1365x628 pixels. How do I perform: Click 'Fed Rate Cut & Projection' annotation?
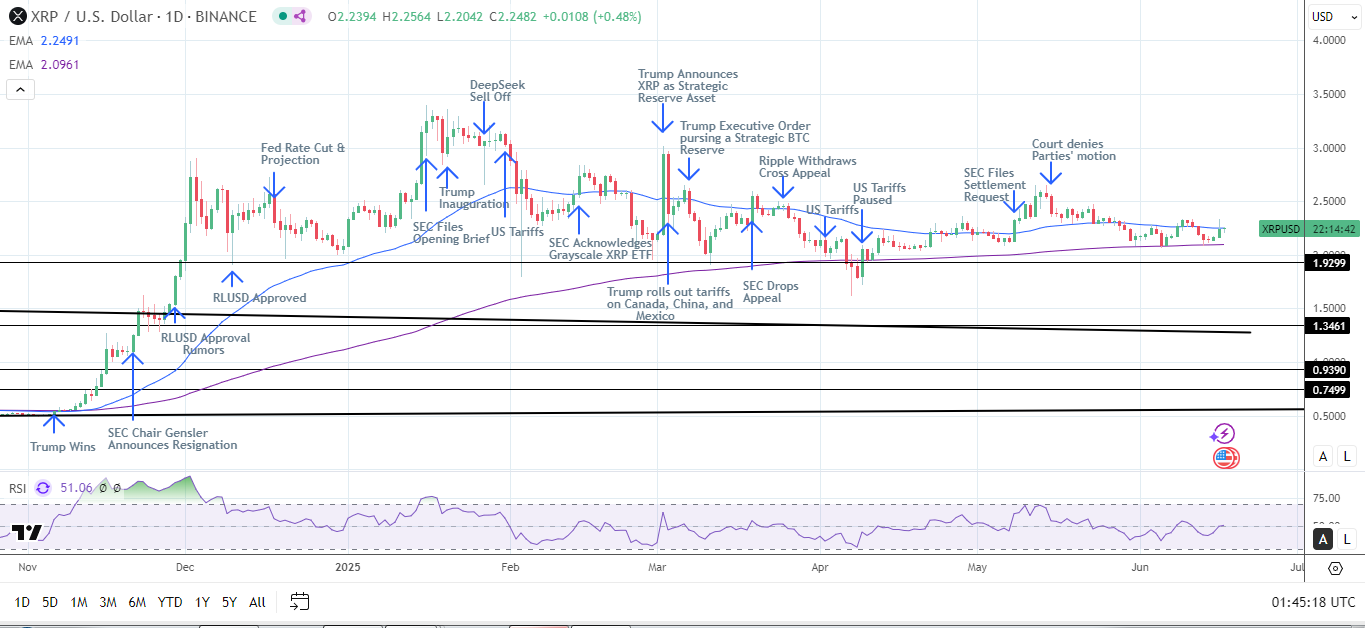pos(303,154)
